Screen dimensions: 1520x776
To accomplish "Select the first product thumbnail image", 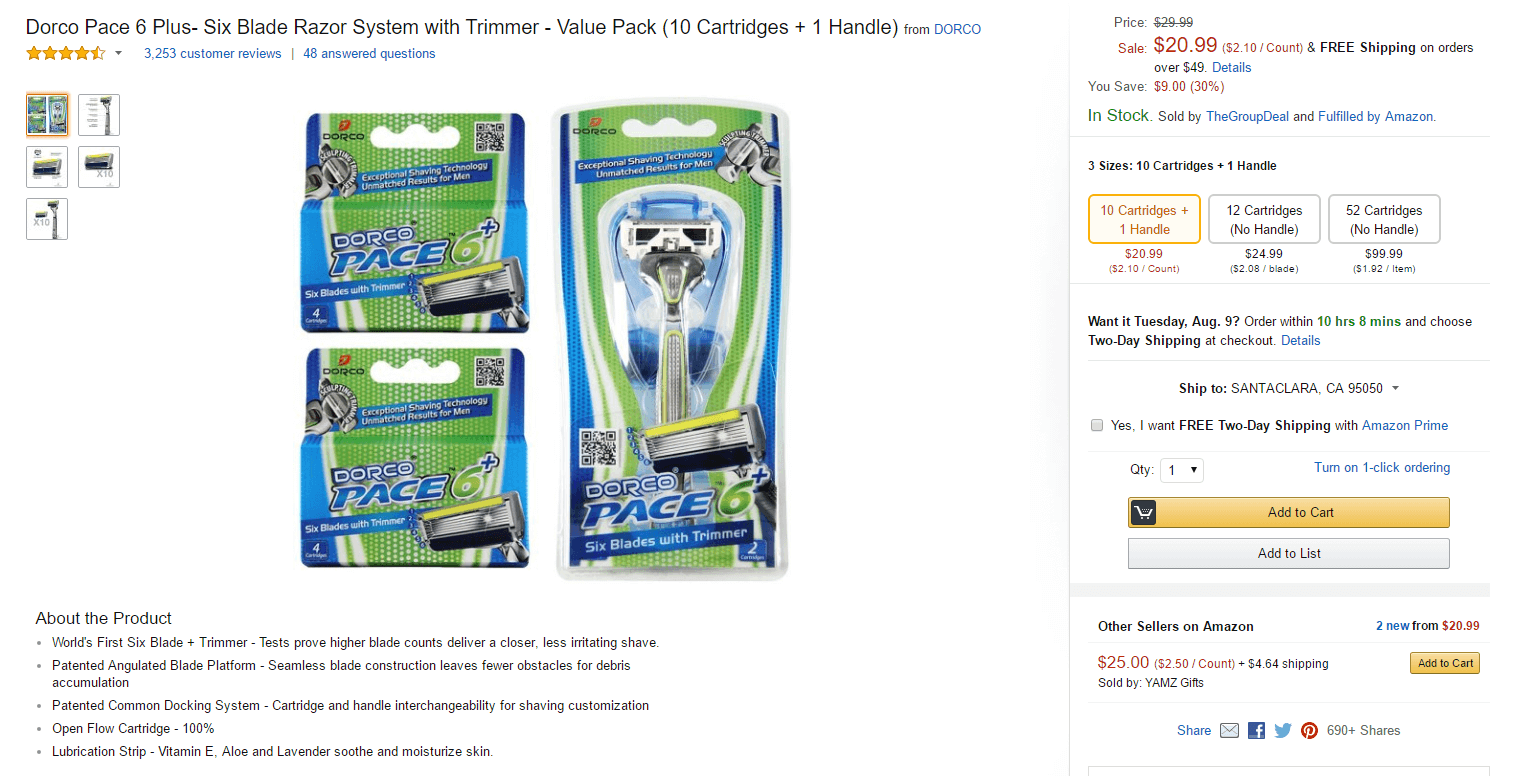I will tap(47, 115).
